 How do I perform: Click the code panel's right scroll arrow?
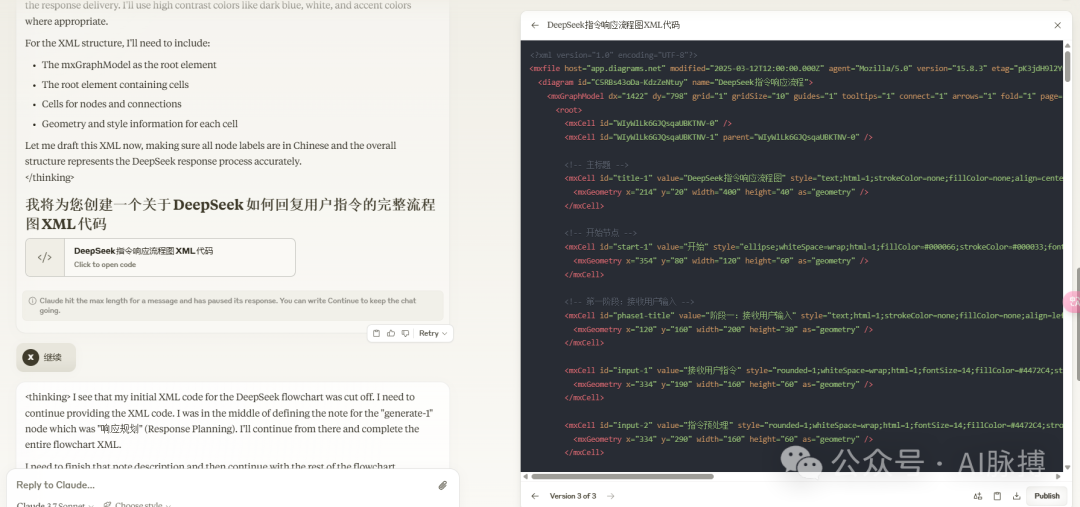(x=1059, y=476)
